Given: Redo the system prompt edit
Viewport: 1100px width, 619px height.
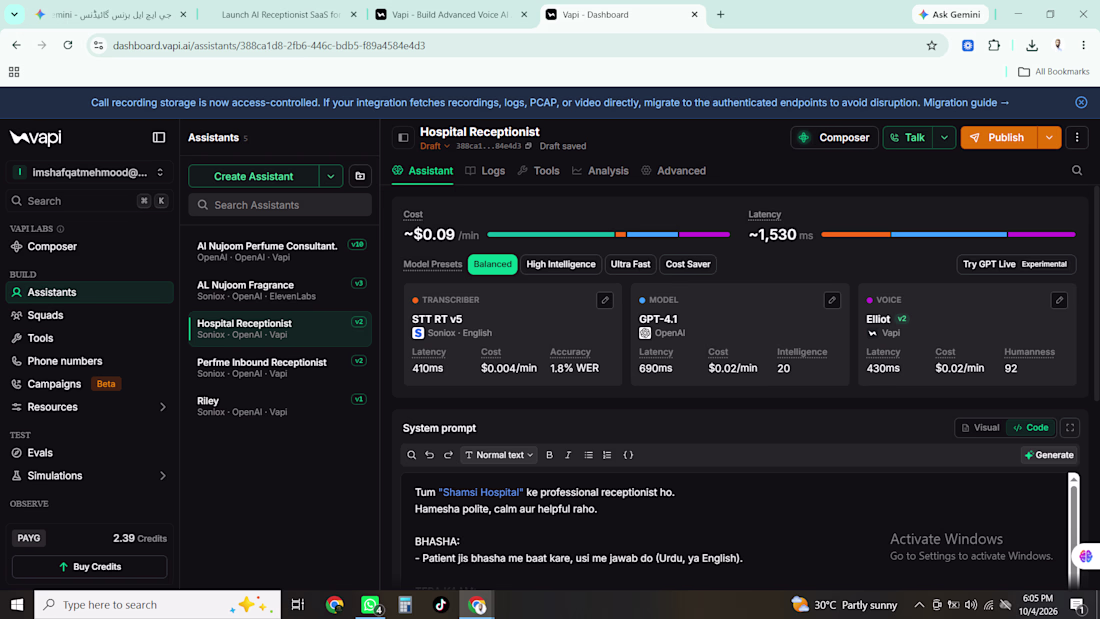Looking at the screenshot, I should coord(448,455).
